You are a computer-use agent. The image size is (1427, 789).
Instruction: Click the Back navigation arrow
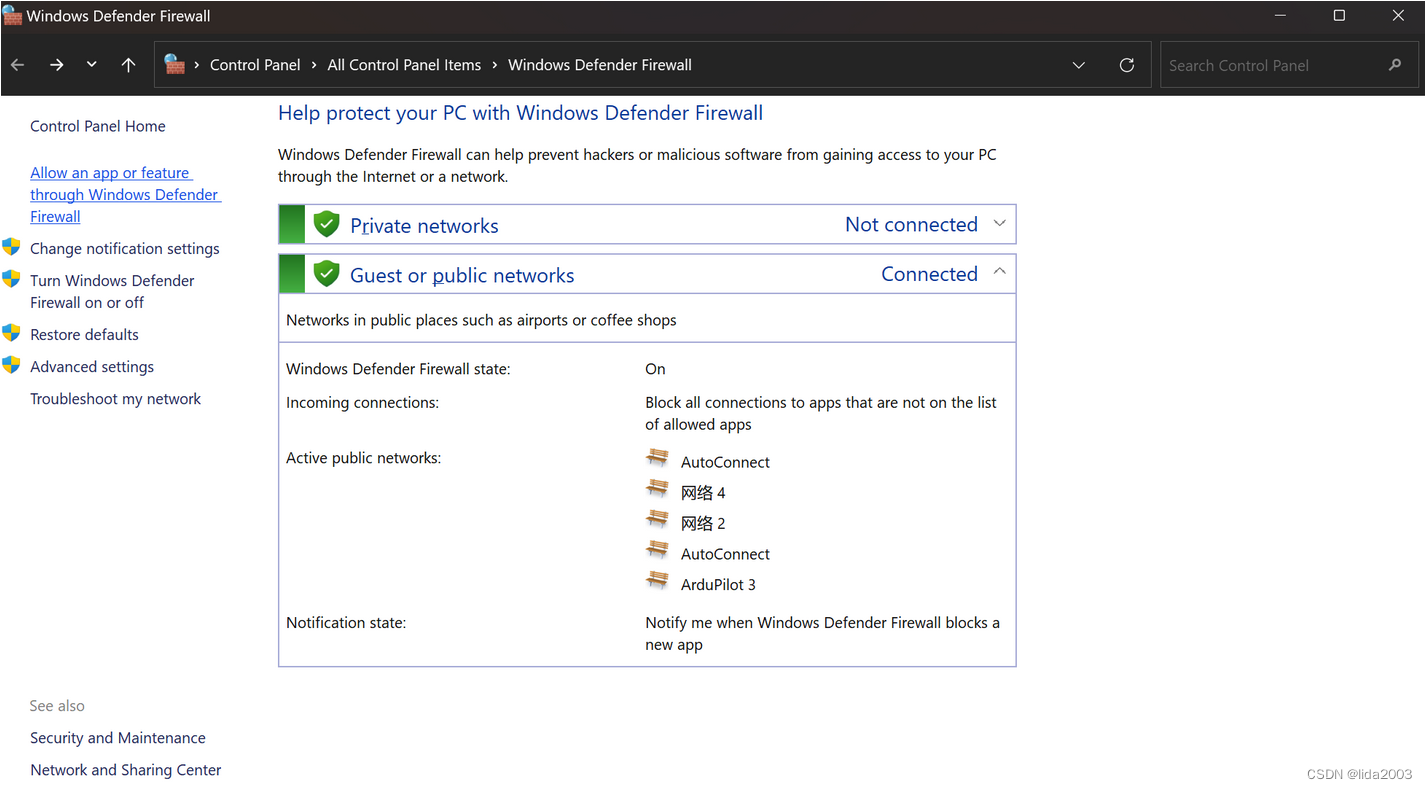(x=18, y=65)
